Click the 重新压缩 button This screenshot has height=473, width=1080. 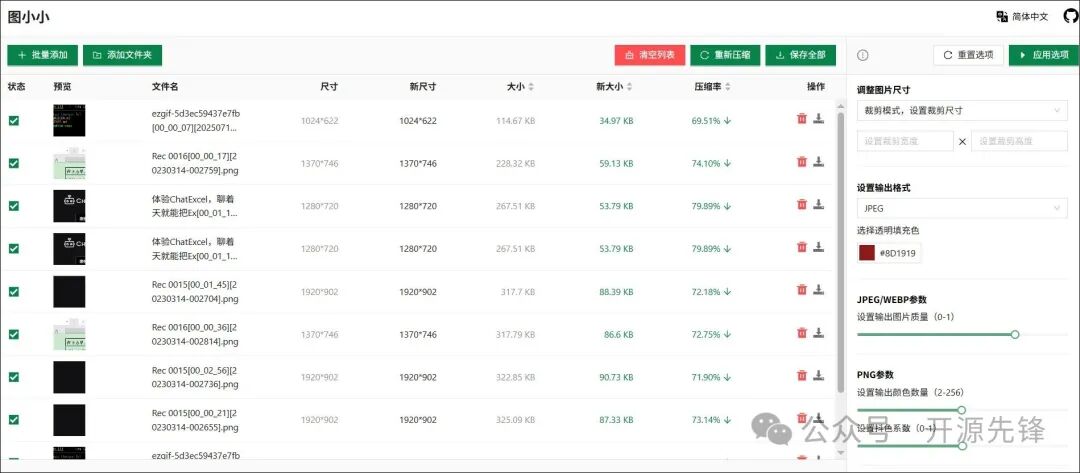[725, 55]
